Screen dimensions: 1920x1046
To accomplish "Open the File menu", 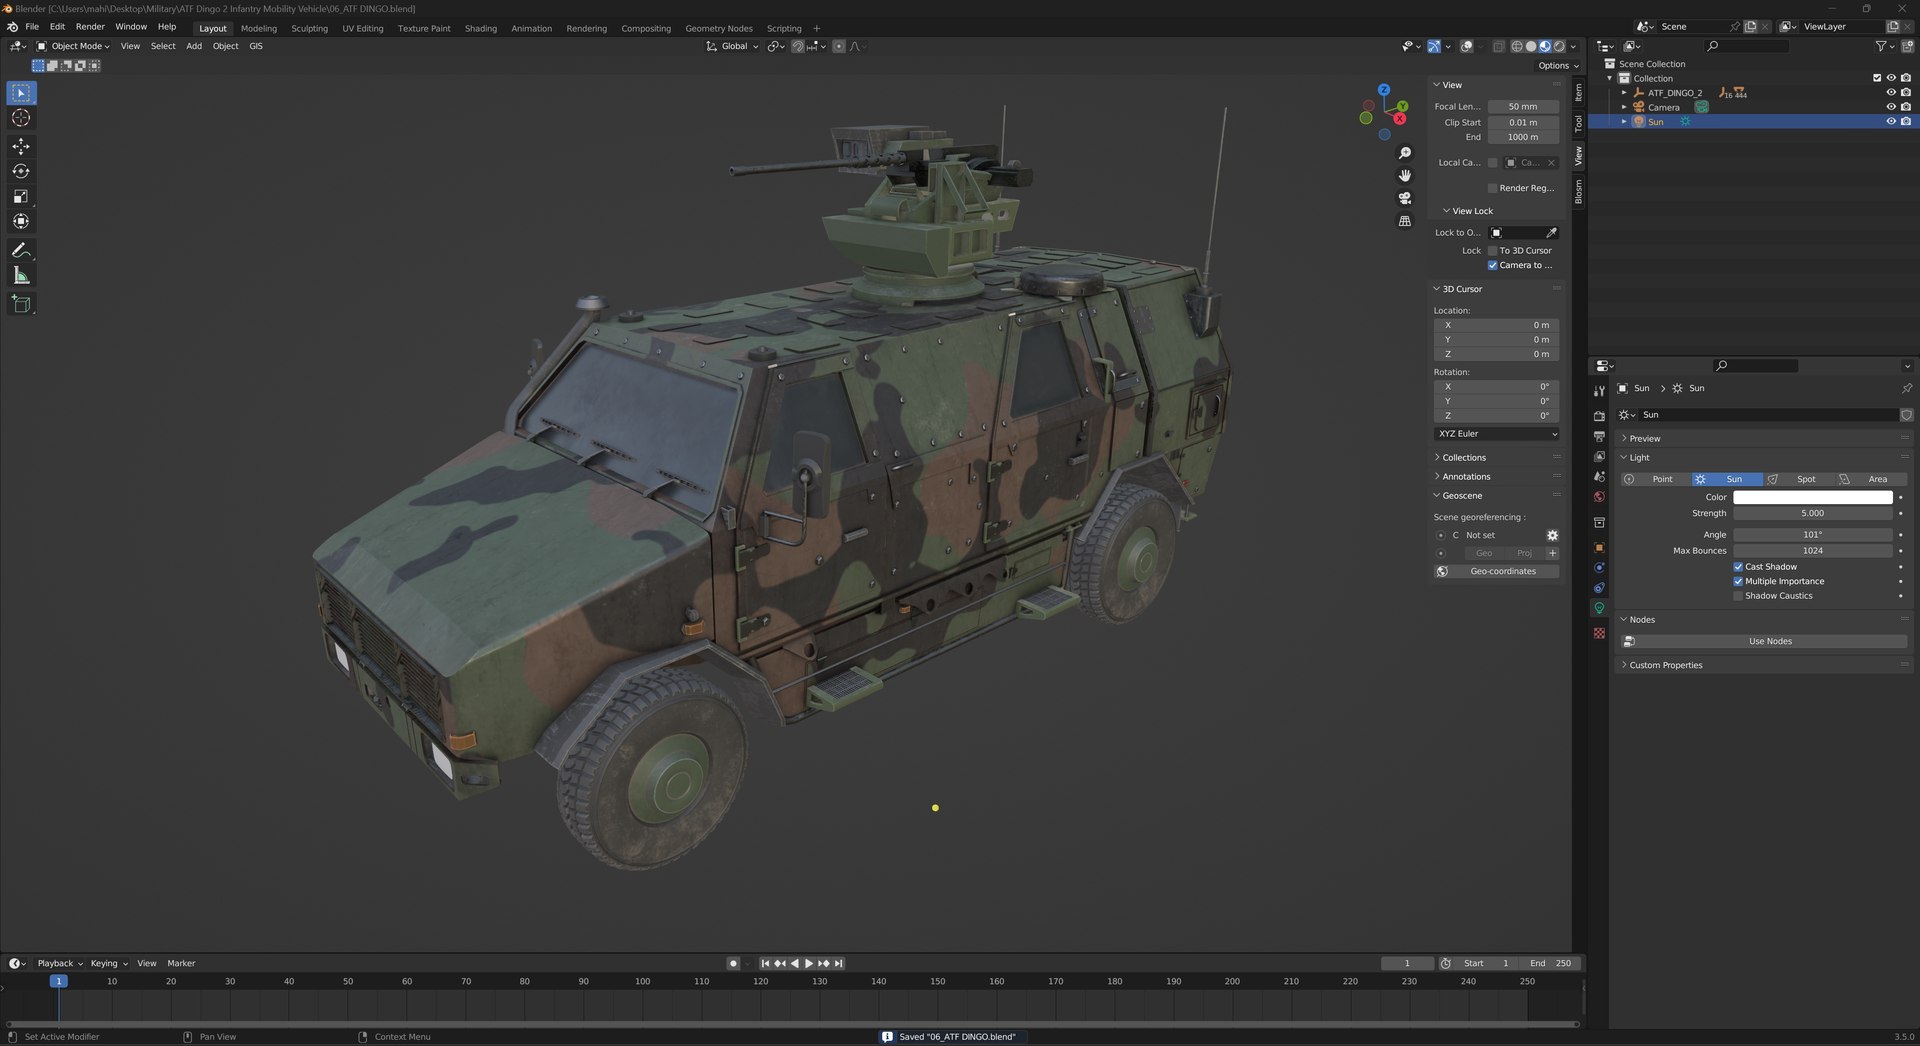I will click(x=32, y=27).
